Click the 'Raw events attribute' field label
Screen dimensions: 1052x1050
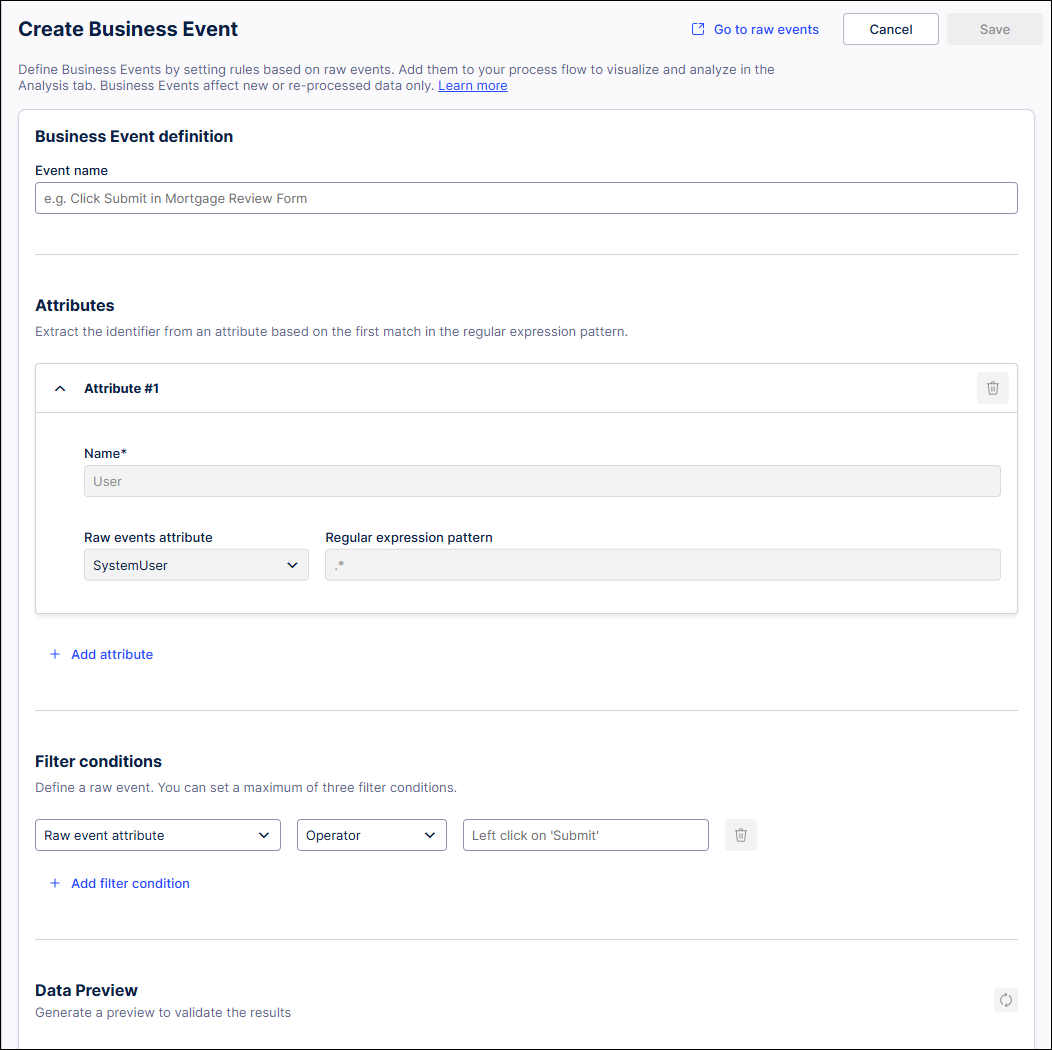pyautogui.click(x=148, y=537)
